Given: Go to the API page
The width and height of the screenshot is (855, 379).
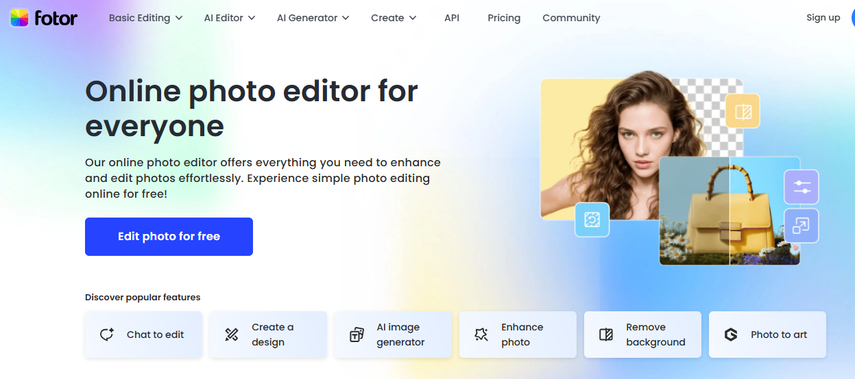Looking at the screenshot, I should tap(451, 18).
